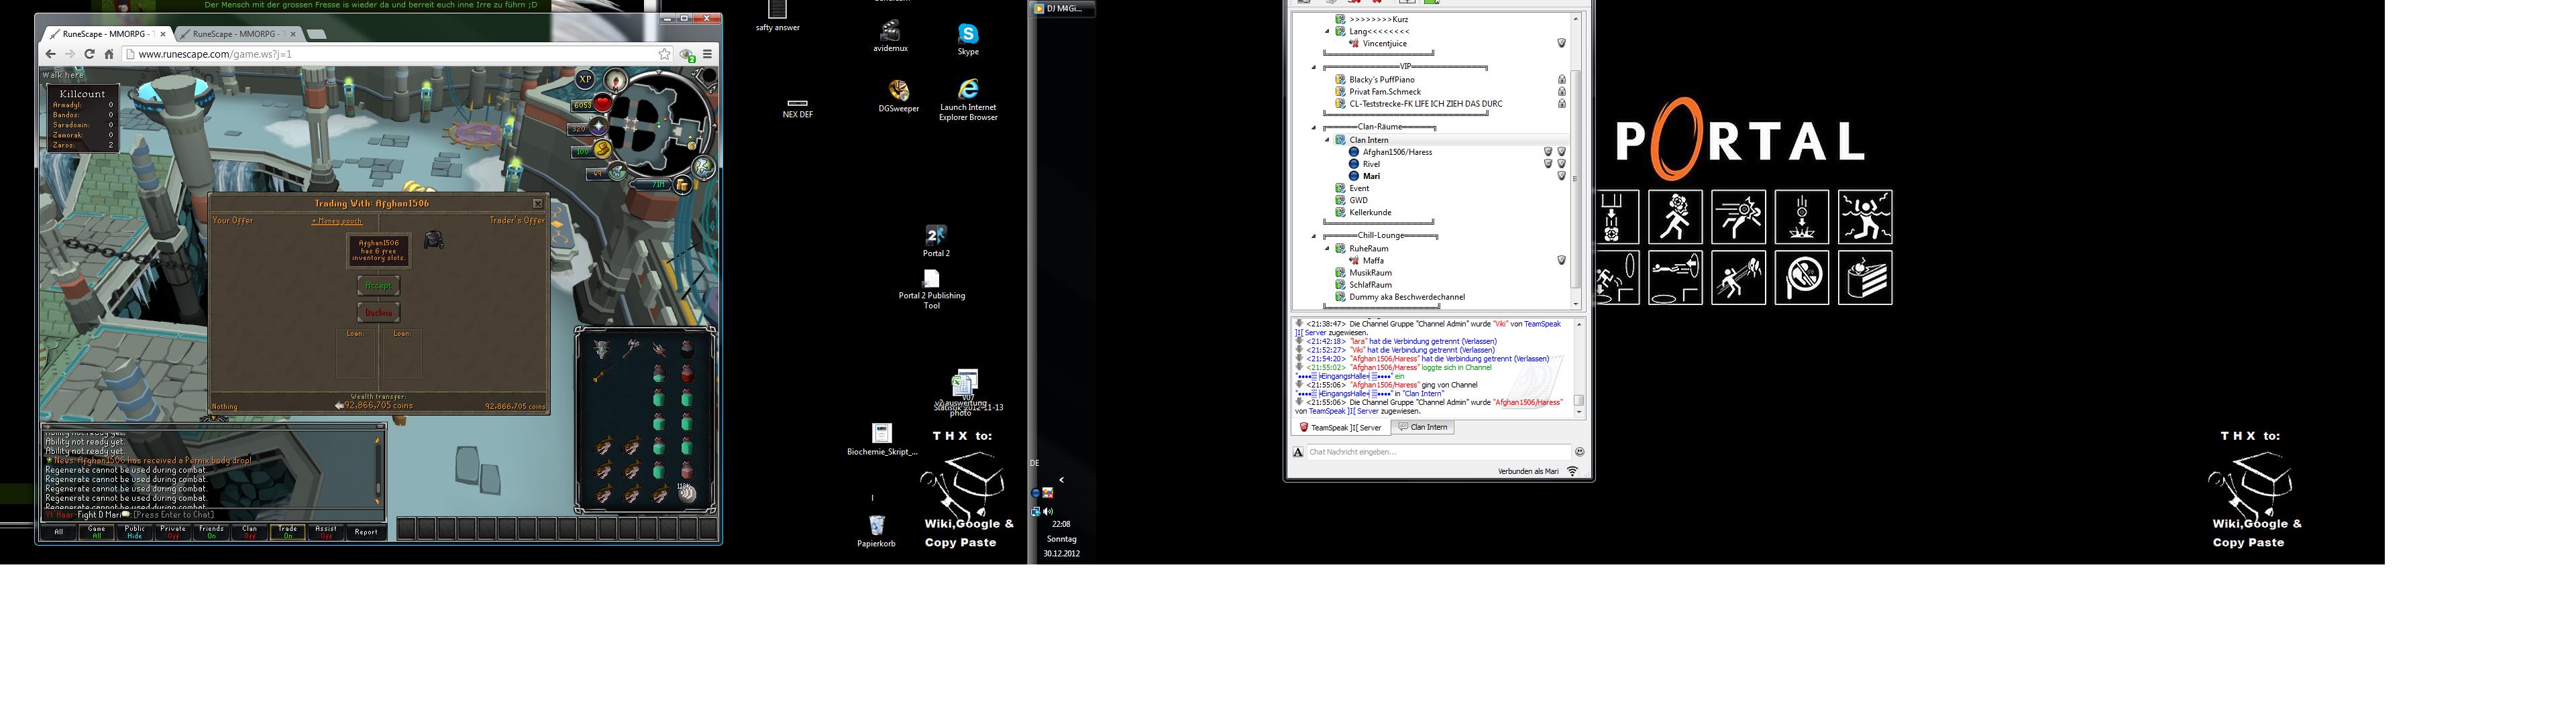
Task: Decline the trade offer
Action: [x=378, y=313]
